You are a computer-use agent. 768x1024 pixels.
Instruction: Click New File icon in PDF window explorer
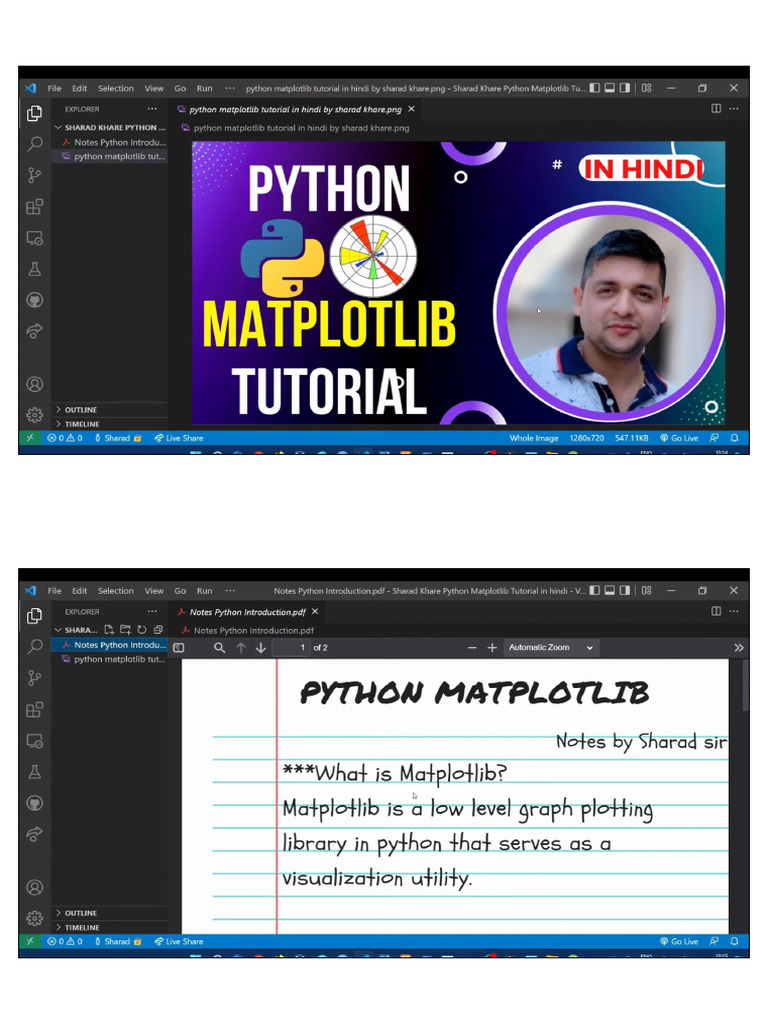[x=109, y=630]
